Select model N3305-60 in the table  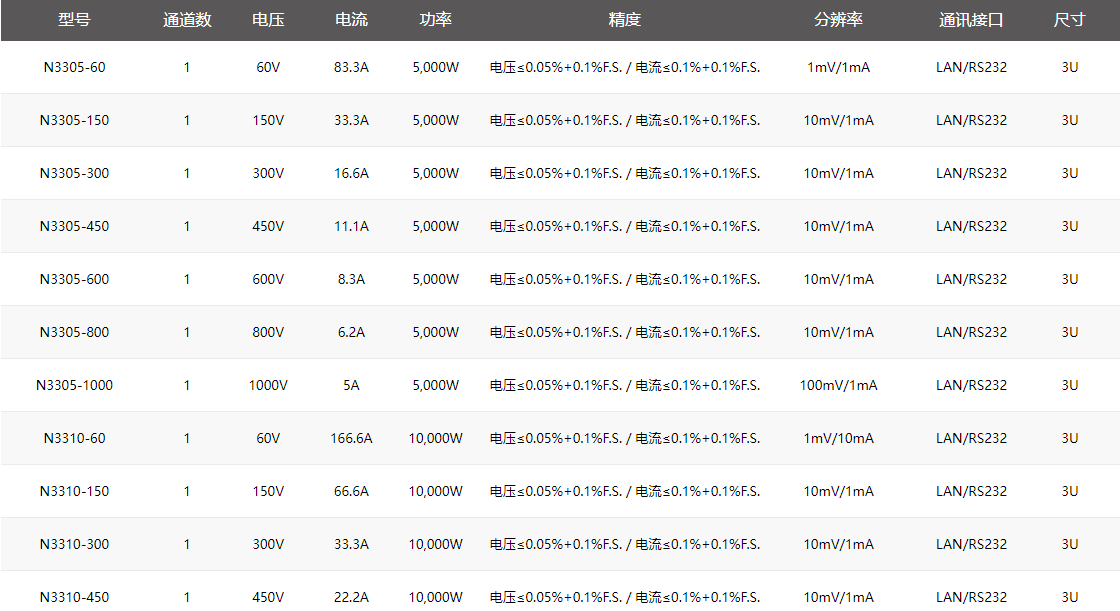point(74,67)
